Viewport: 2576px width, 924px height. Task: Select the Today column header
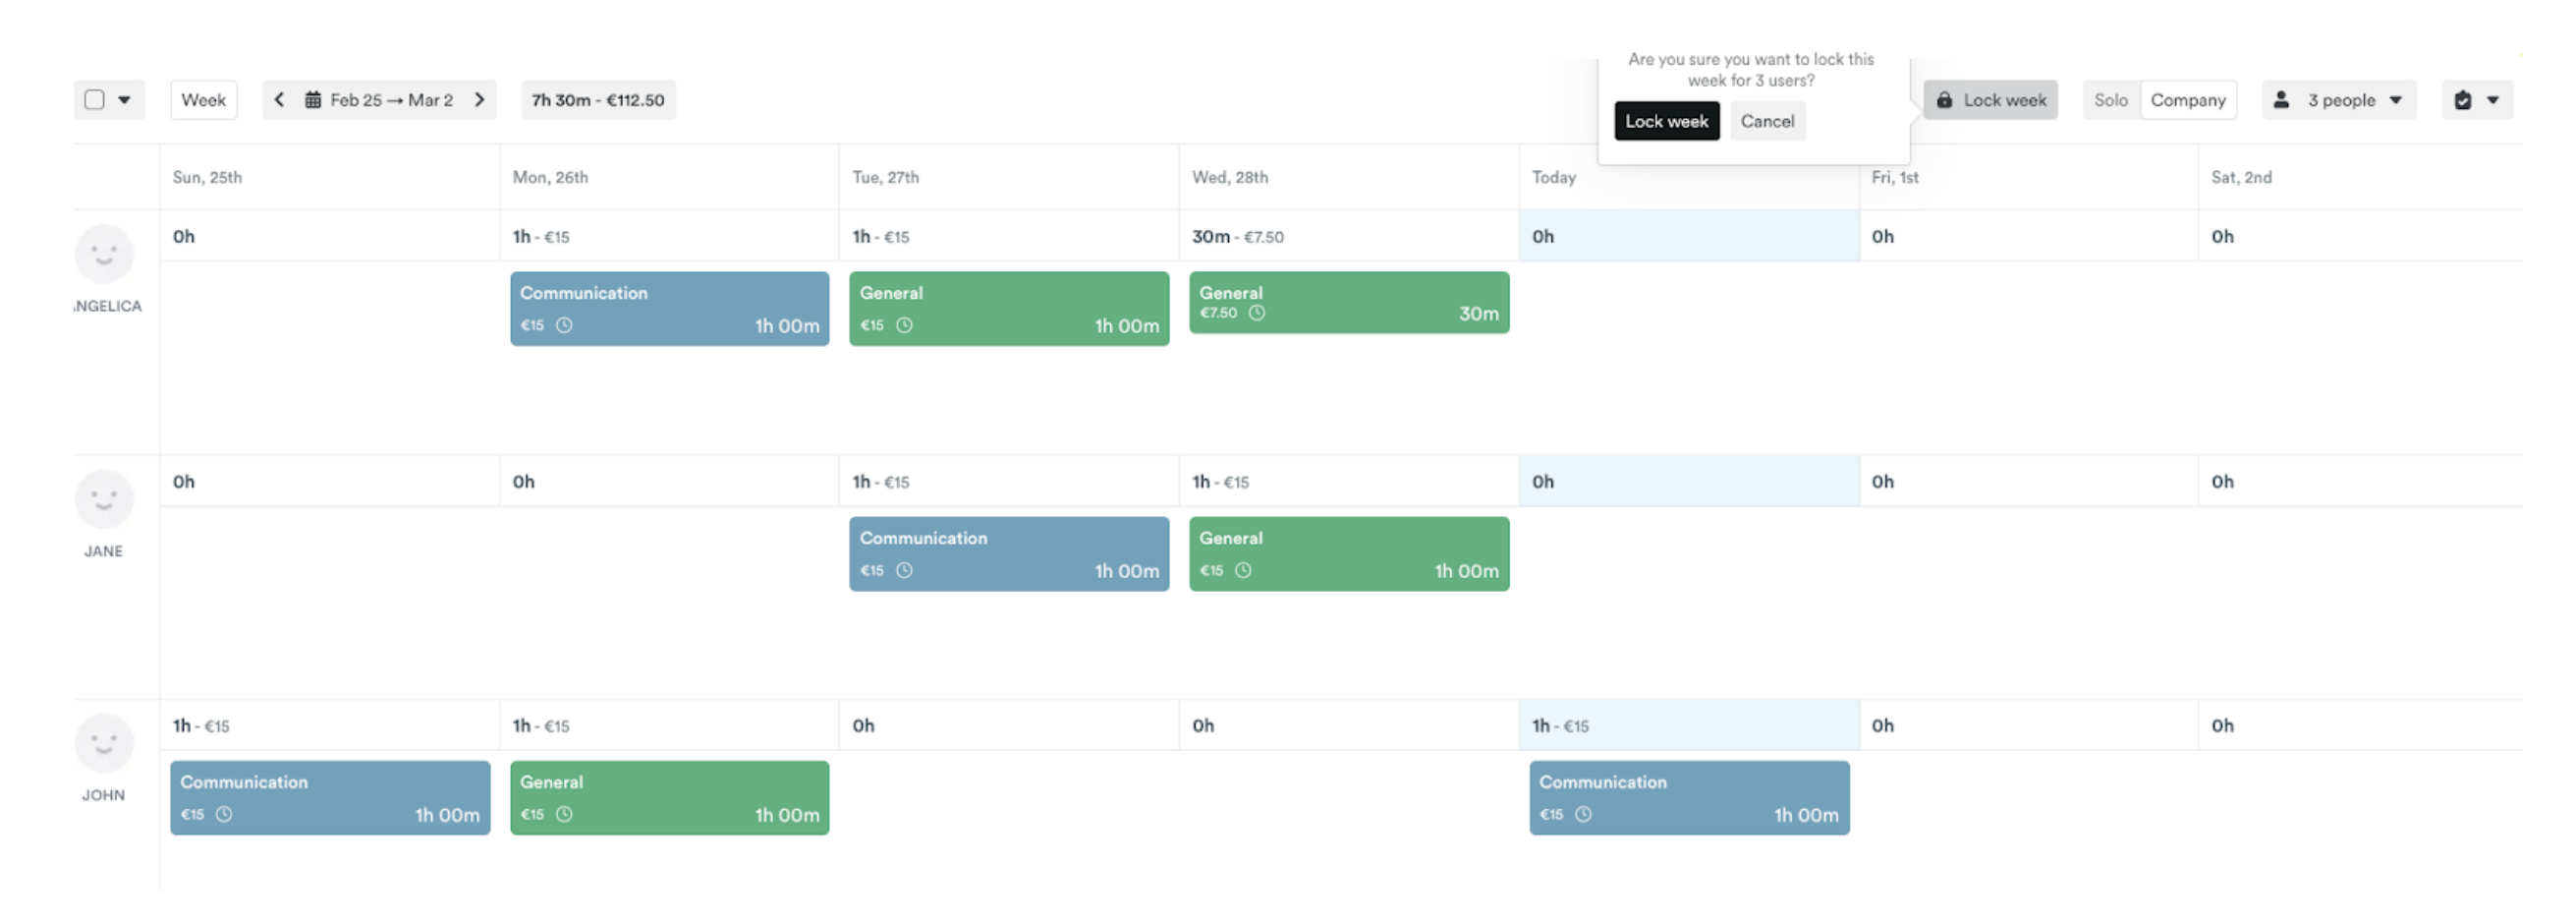(x=1553, y=177)
